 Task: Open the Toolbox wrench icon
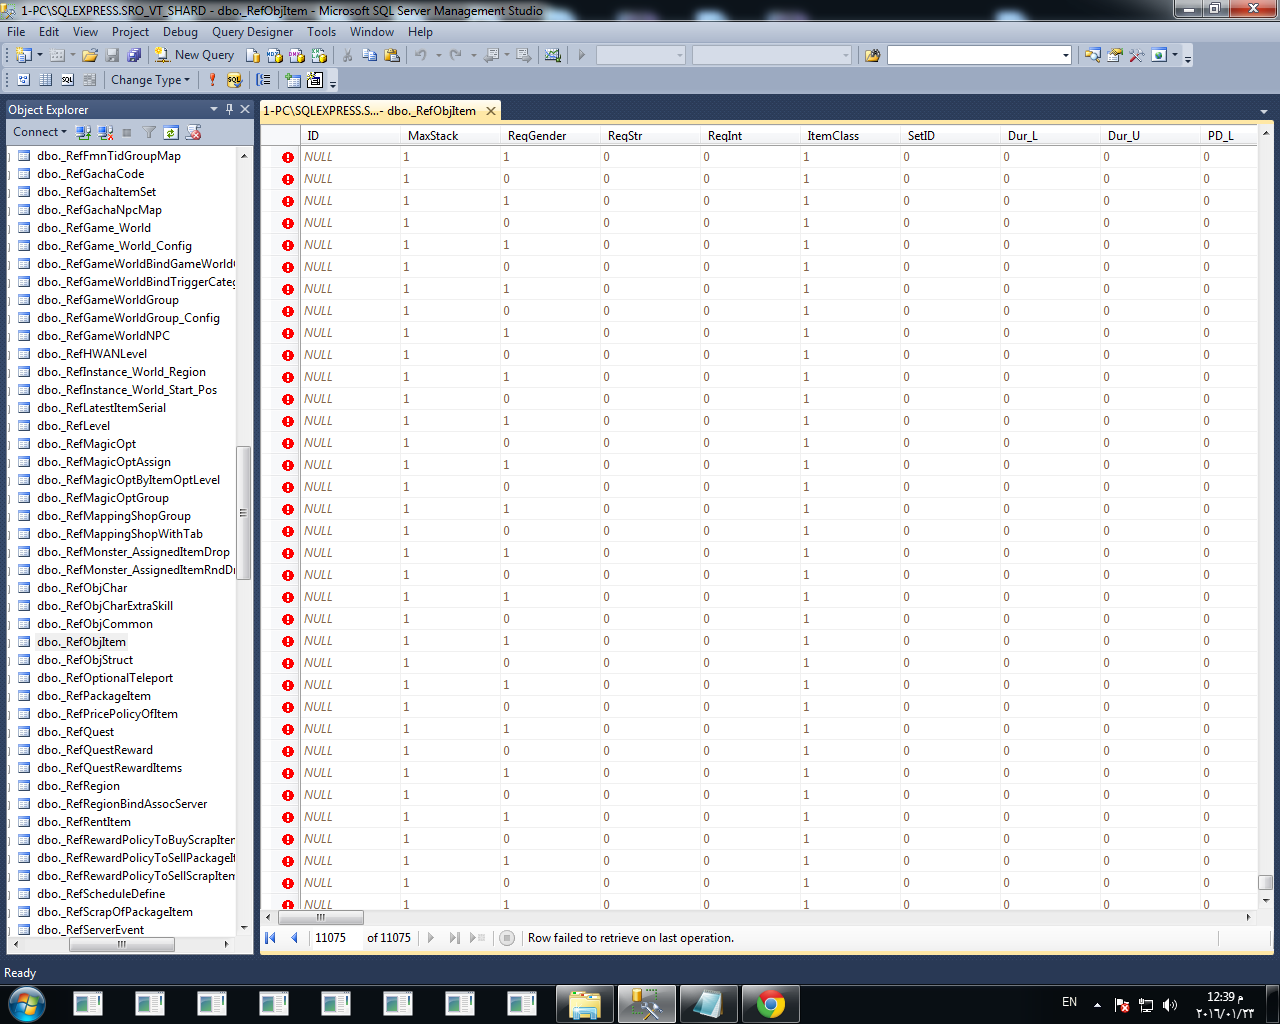1136,55
